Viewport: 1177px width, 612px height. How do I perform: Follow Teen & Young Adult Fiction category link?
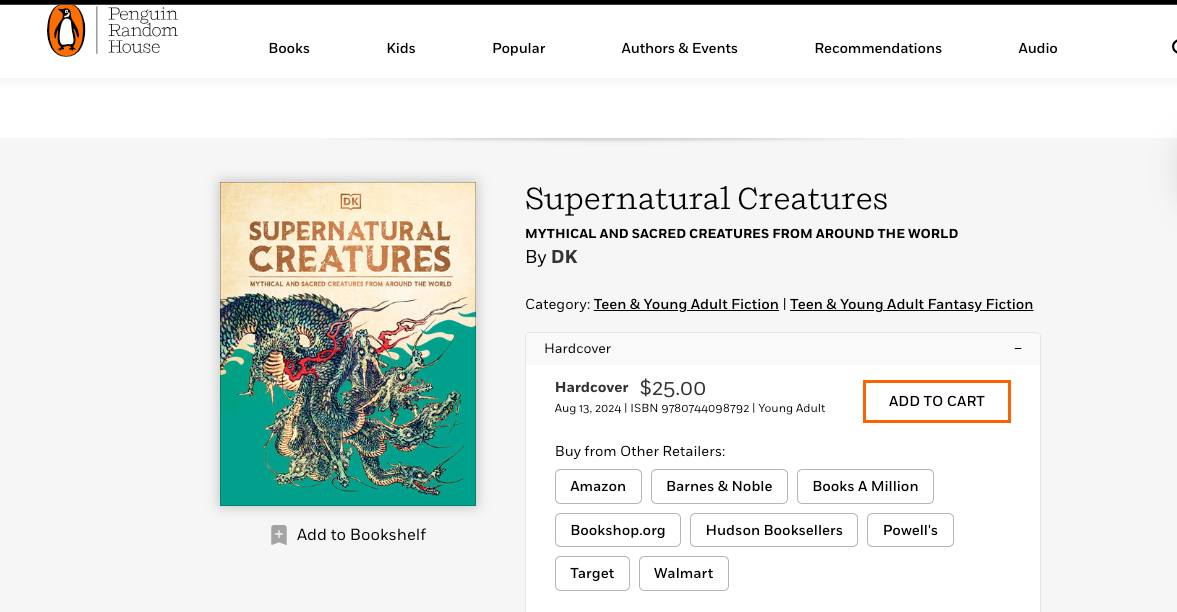[x=686, y=305]
